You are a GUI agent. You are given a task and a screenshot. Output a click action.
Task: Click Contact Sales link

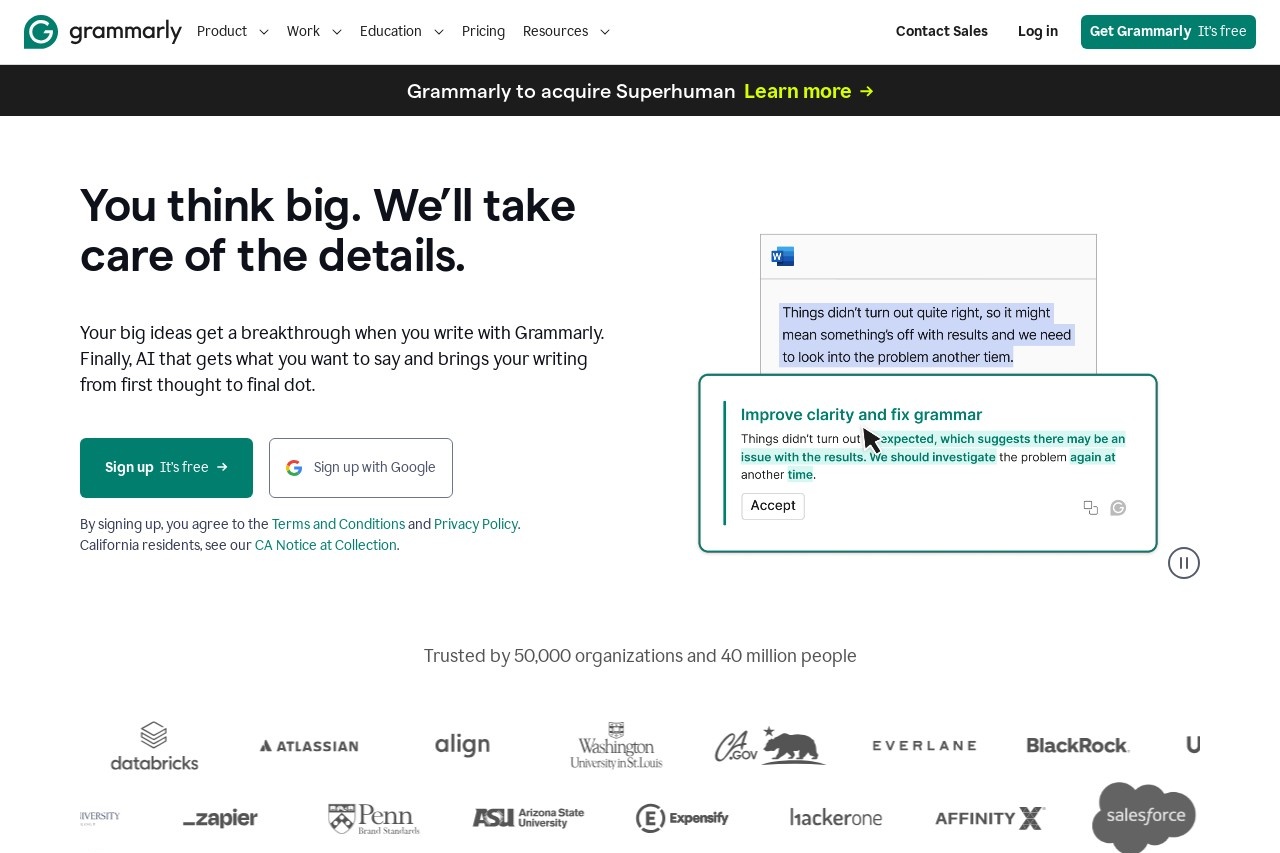942,32
